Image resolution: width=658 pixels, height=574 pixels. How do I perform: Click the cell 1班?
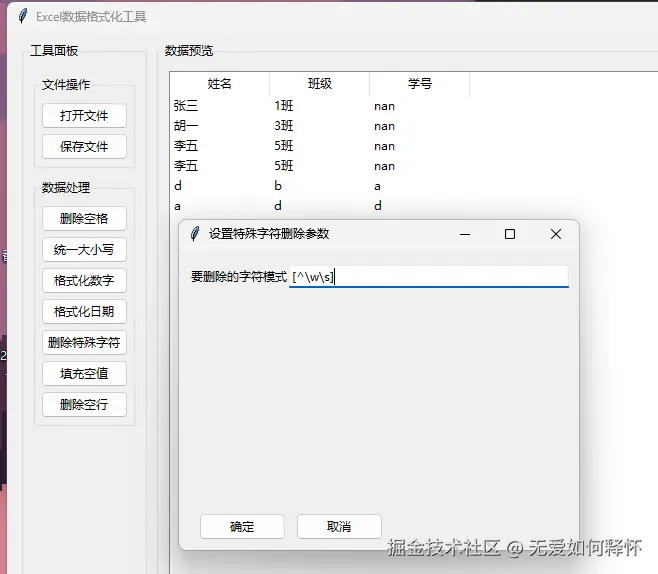284,106
